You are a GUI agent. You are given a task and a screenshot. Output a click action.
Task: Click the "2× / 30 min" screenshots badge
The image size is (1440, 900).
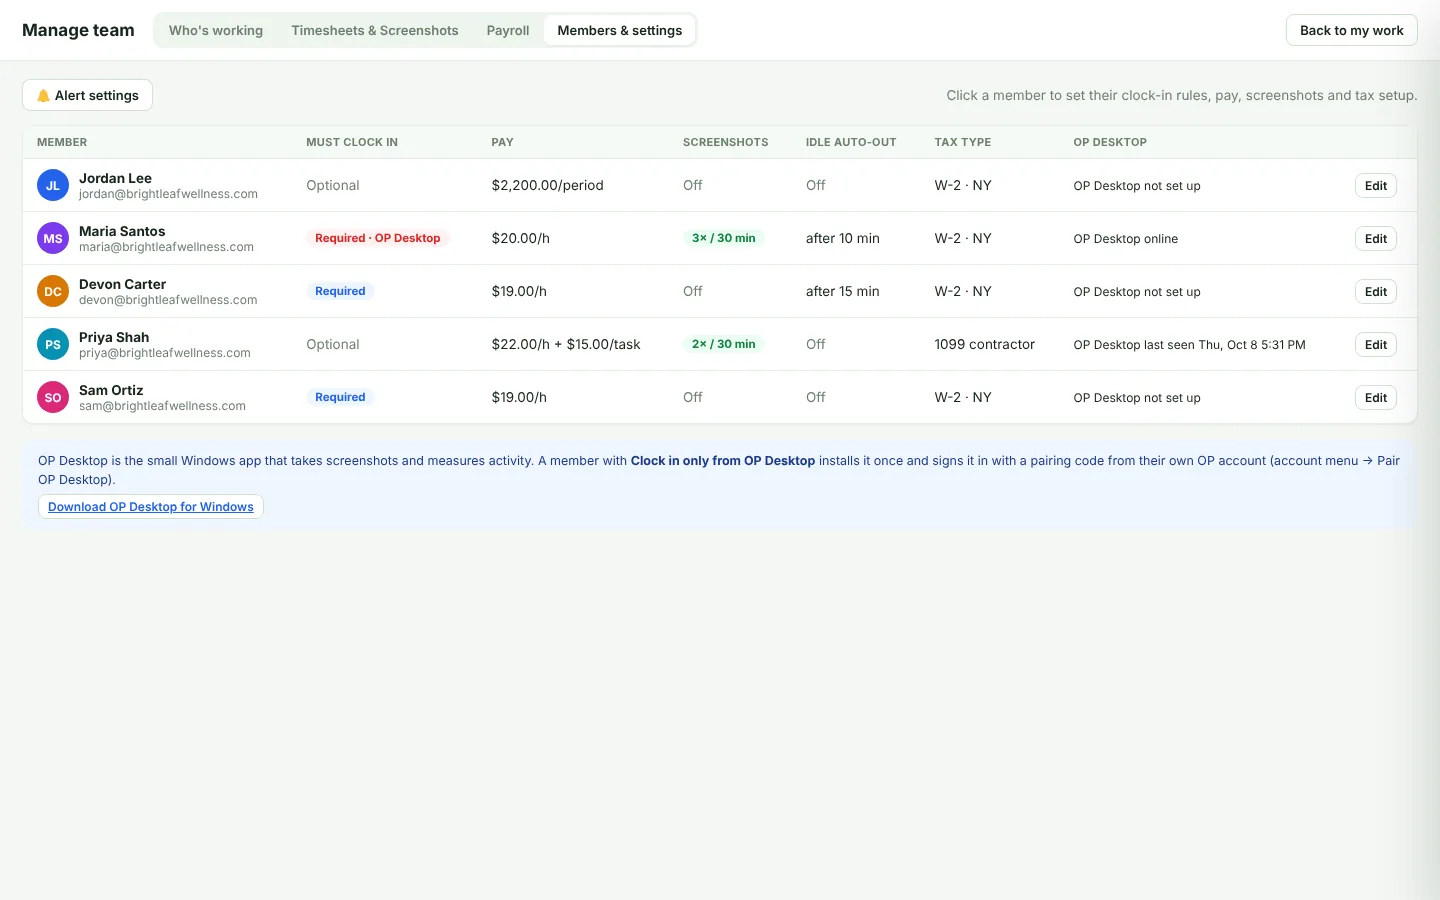(724, 344)
